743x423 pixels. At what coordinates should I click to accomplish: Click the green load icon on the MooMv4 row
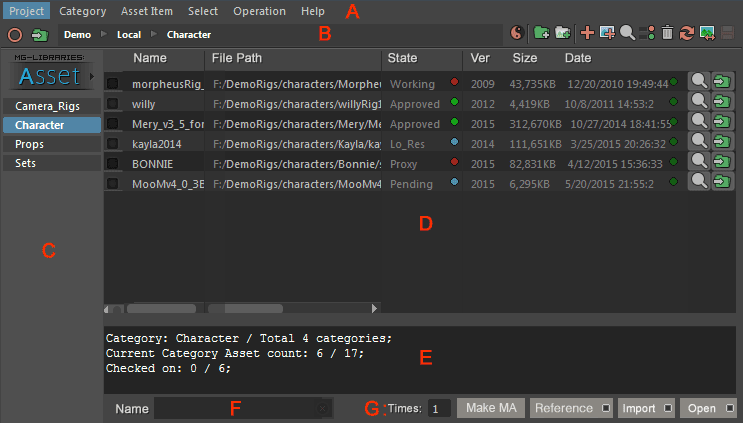pos(722,181)
